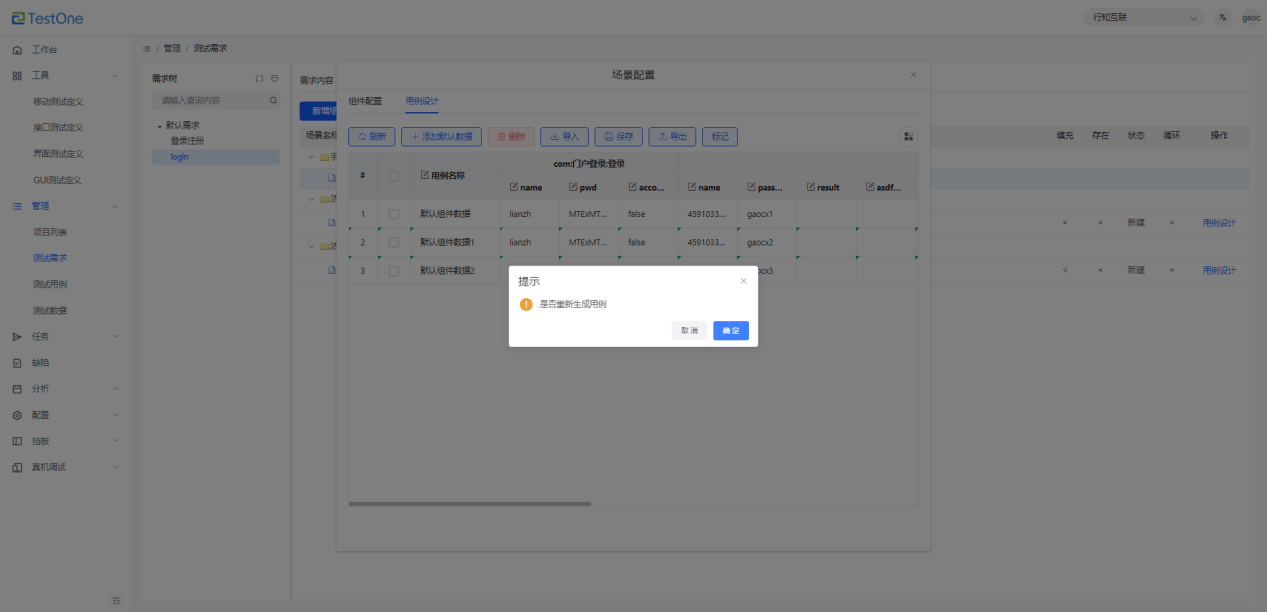Open GUI测试定义 in sidebar
The height and width of the screenshot is (612, 1267).
(57, 180)
